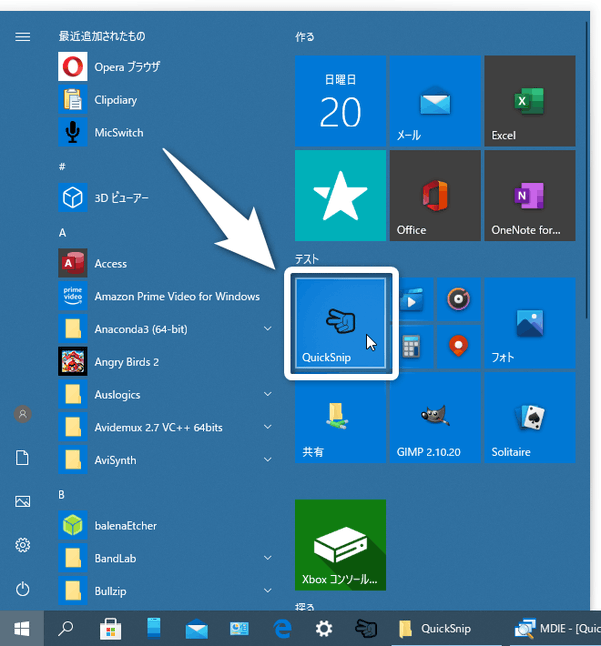Screen dimensions: 601x646
Task: Open the Opera browser app
Action: tap(165, 67)
